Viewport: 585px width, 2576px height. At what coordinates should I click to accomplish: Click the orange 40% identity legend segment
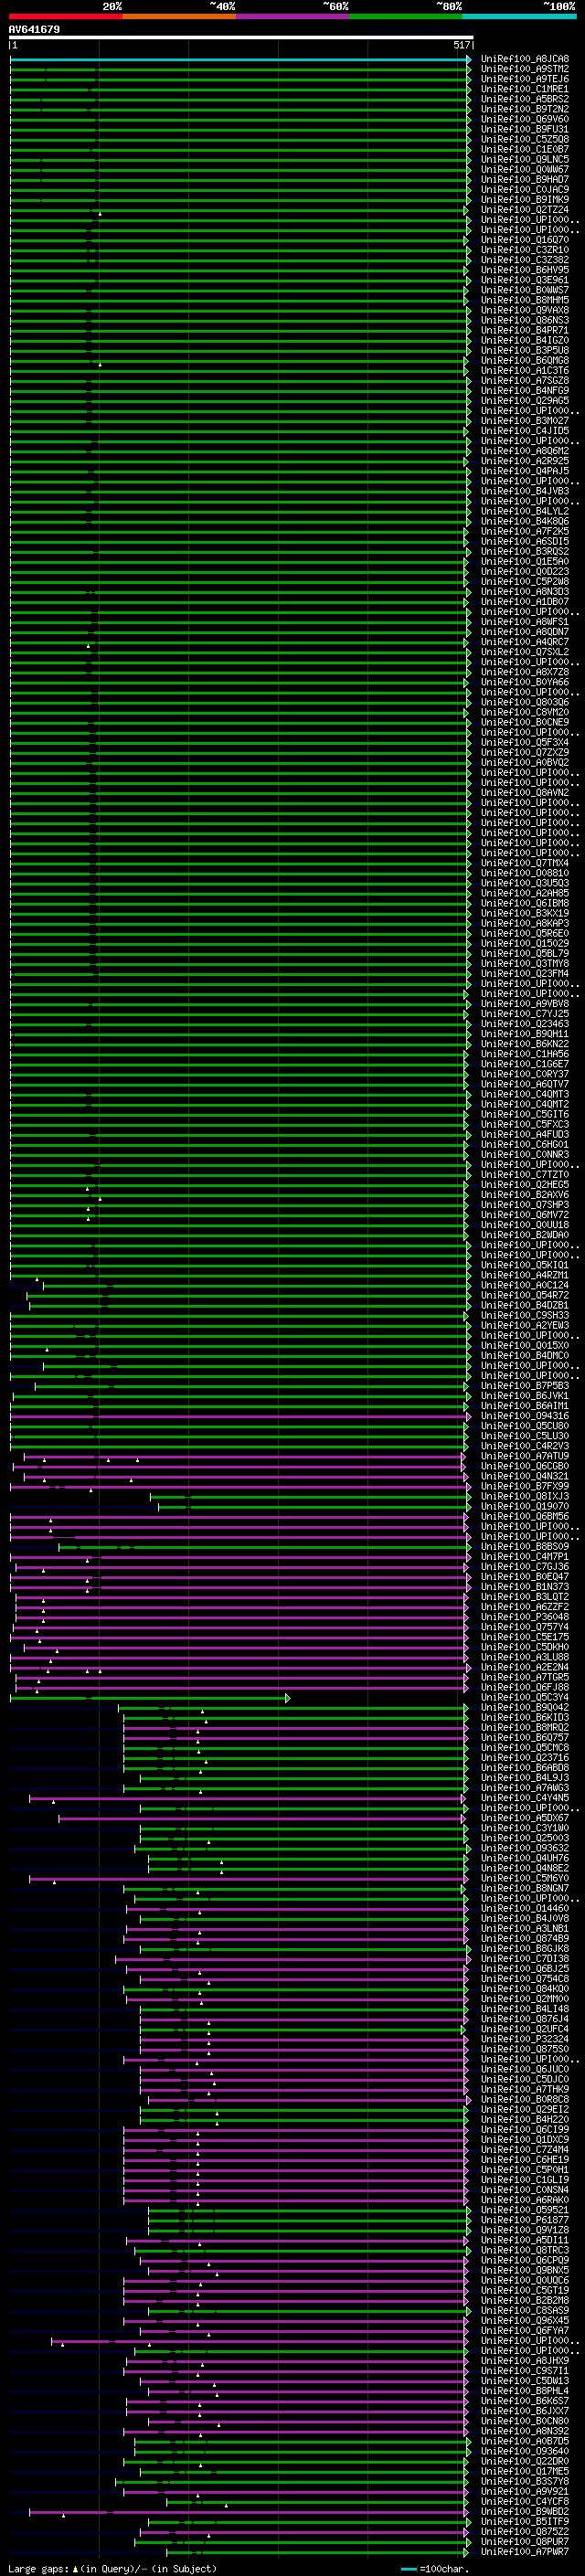coord(179,16)
